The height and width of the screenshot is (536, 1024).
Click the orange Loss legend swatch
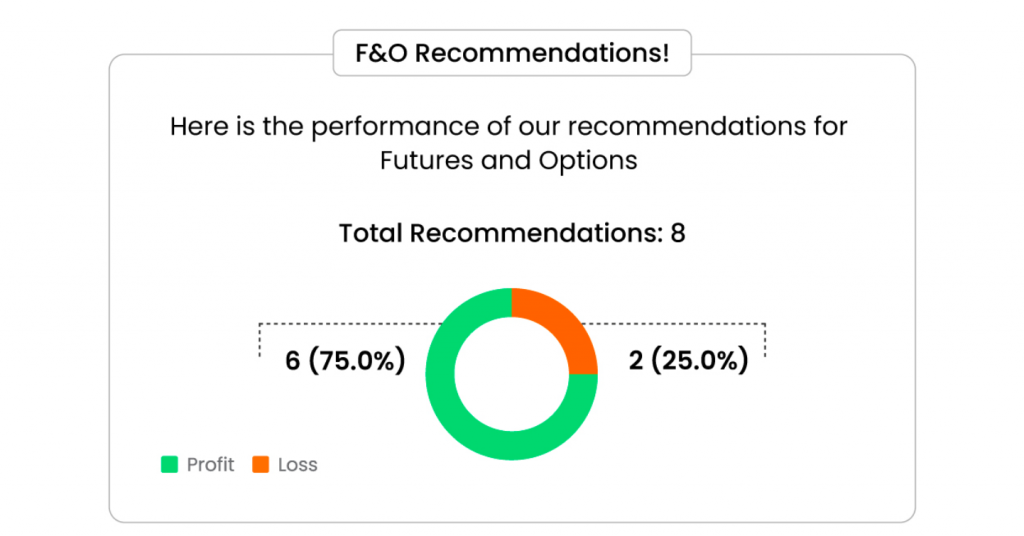[261, 464]
